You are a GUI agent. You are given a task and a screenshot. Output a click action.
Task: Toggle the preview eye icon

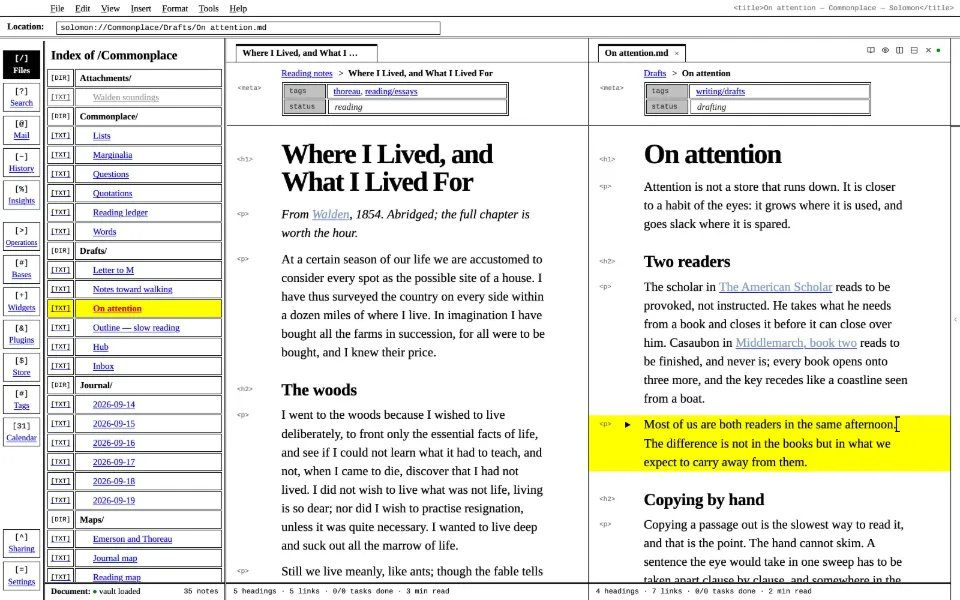(885, 50)
